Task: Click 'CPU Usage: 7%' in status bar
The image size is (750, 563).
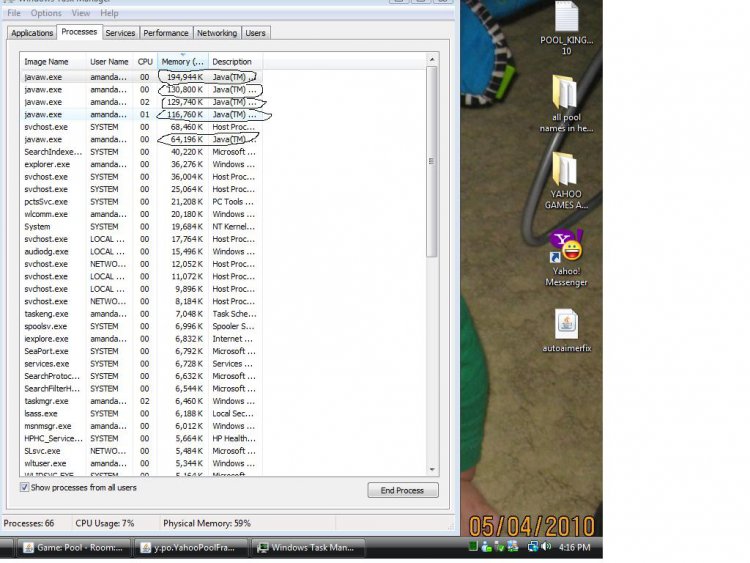Action: 105,523
